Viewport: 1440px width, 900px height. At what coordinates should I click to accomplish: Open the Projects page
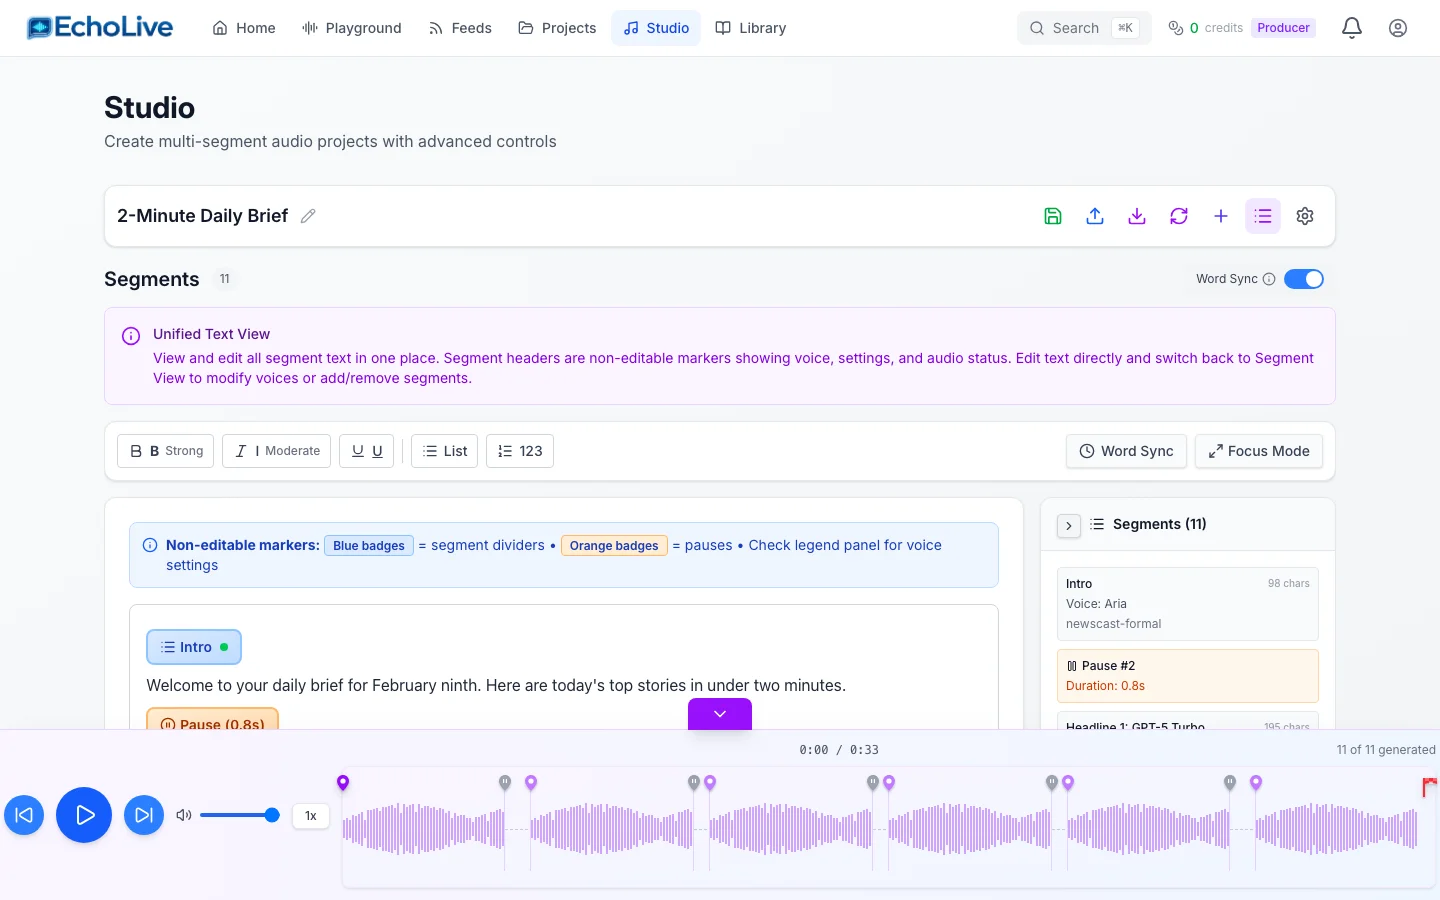point(557,28)
